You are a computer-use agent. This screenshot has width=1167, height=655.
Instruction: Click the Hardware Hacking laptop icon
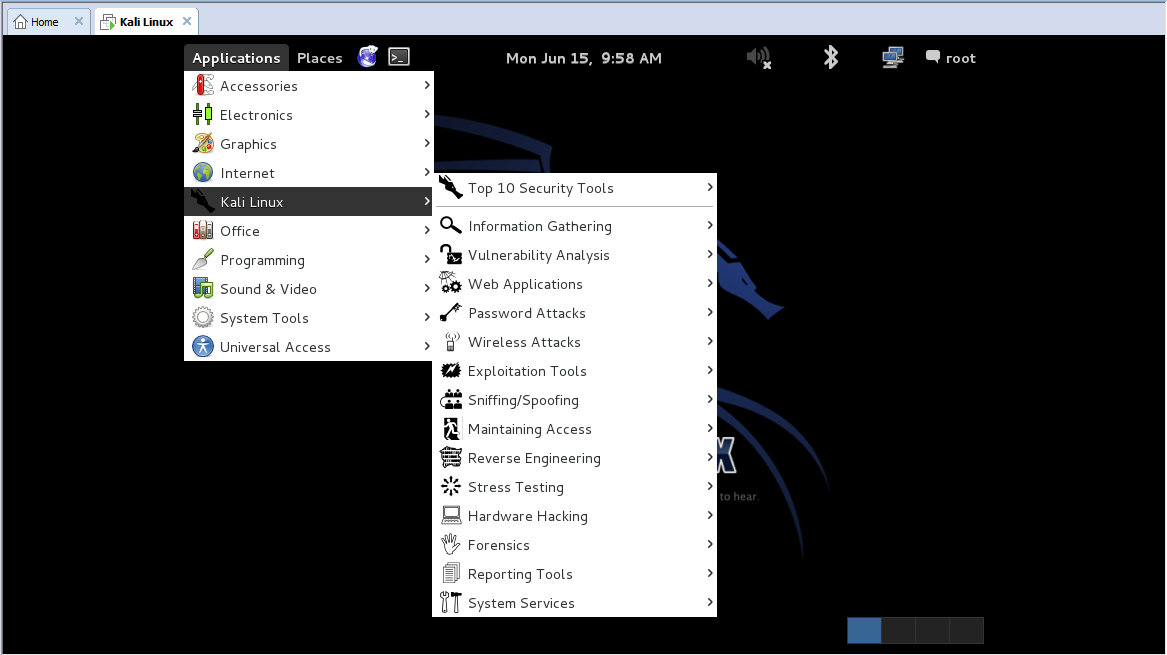[450, 516]
